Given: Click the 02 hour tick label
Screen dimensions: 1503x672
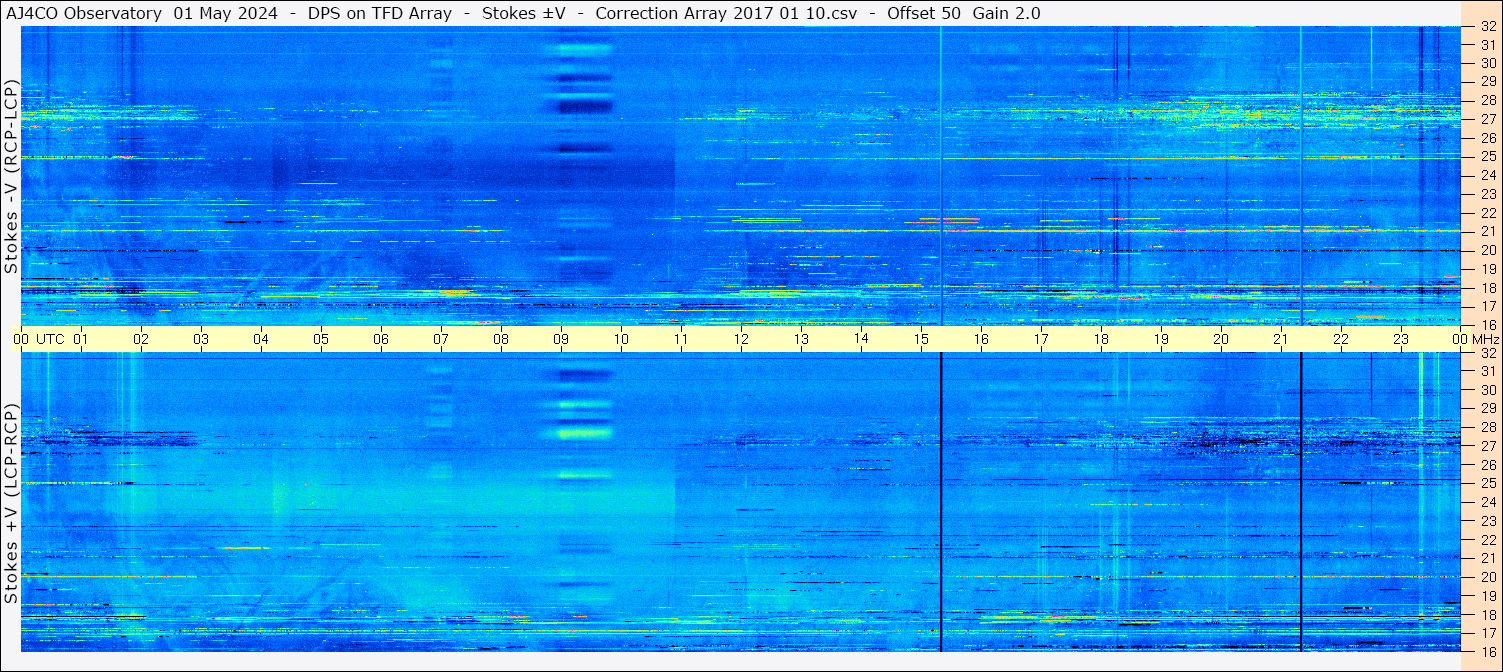Looking at the screenshot, I should [141, 339].
